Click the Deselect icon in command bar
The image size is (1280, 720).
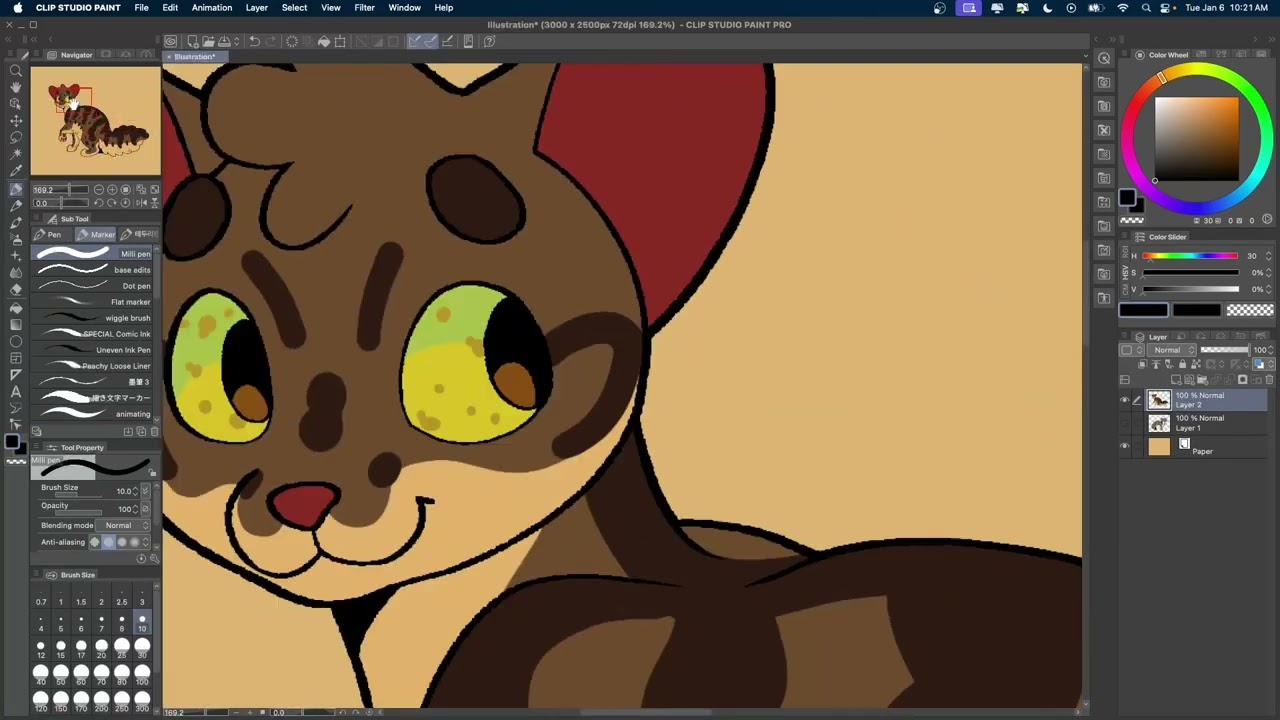point(361,41)
